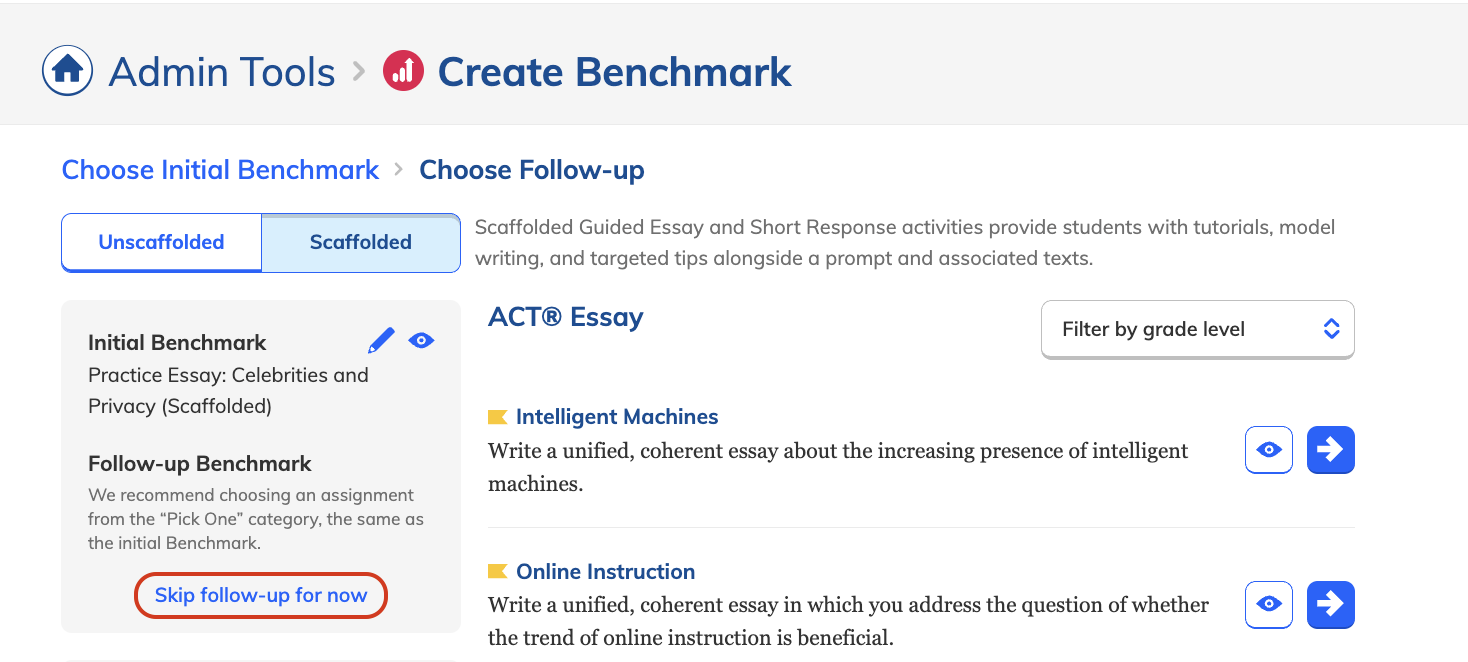Click the arrows on the grade level filter

click(x=1331, y=329)
